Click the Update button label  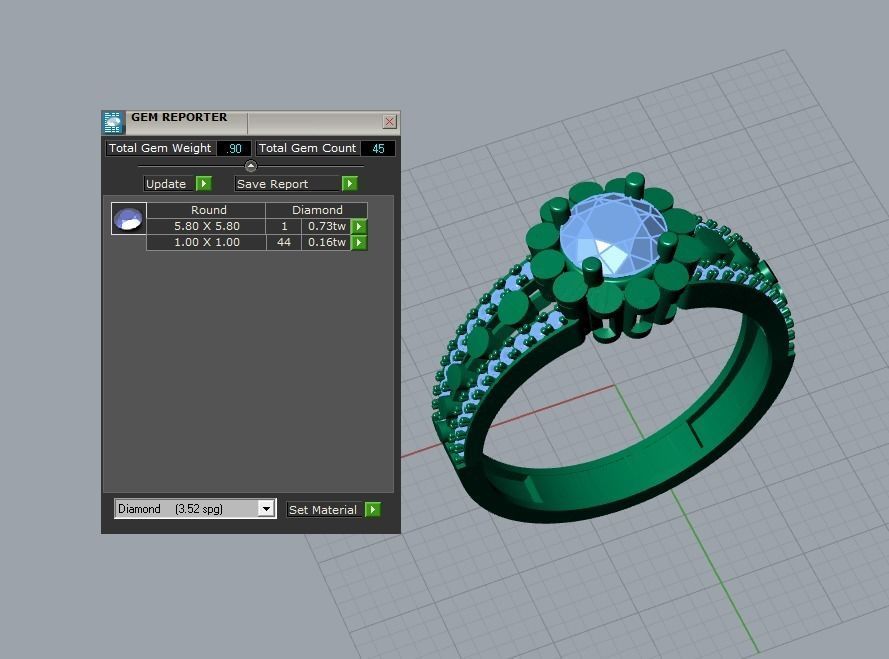166,184
